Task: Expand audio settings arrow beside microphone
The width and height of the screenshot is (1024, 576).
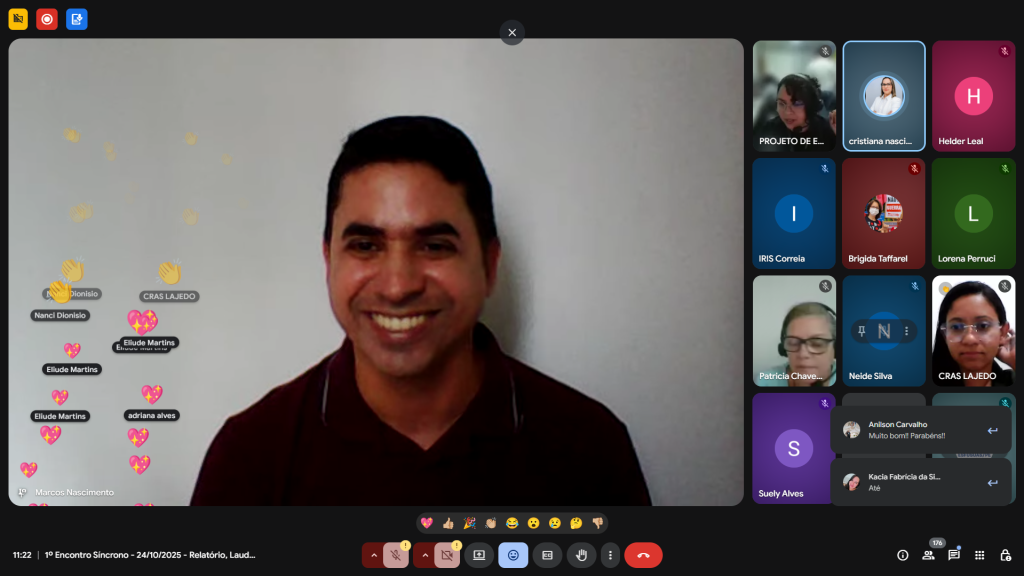Action: (x=374, y=555)
